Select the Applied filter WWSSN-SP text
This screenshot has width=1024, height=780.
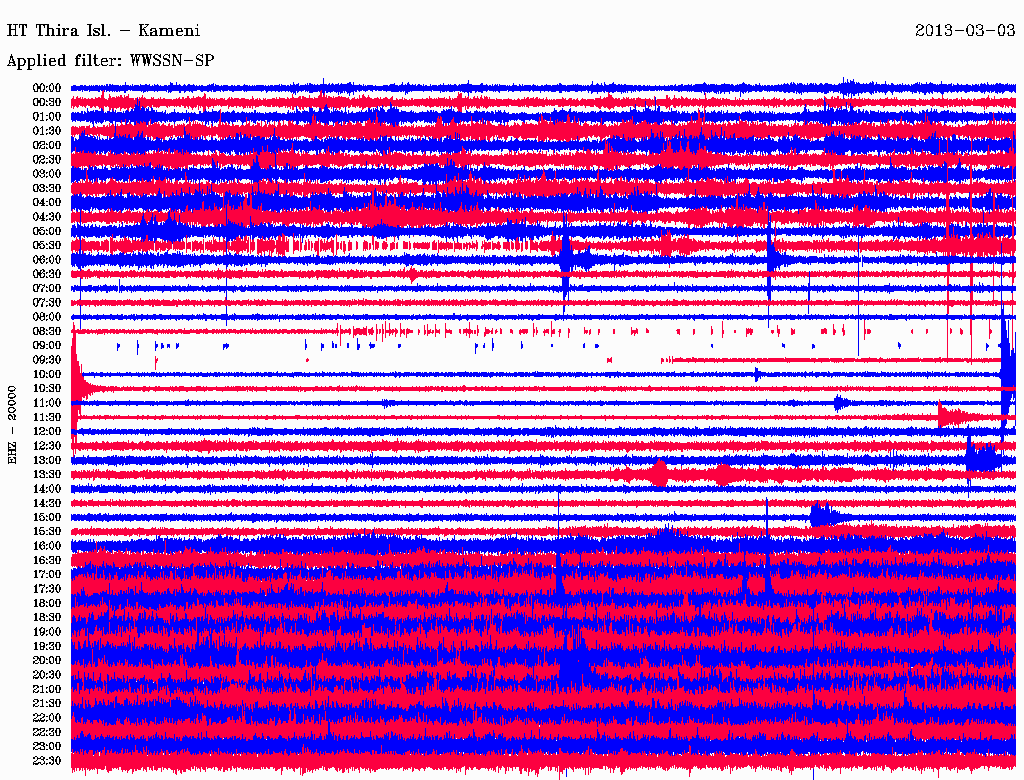click(x=110, y=61)
